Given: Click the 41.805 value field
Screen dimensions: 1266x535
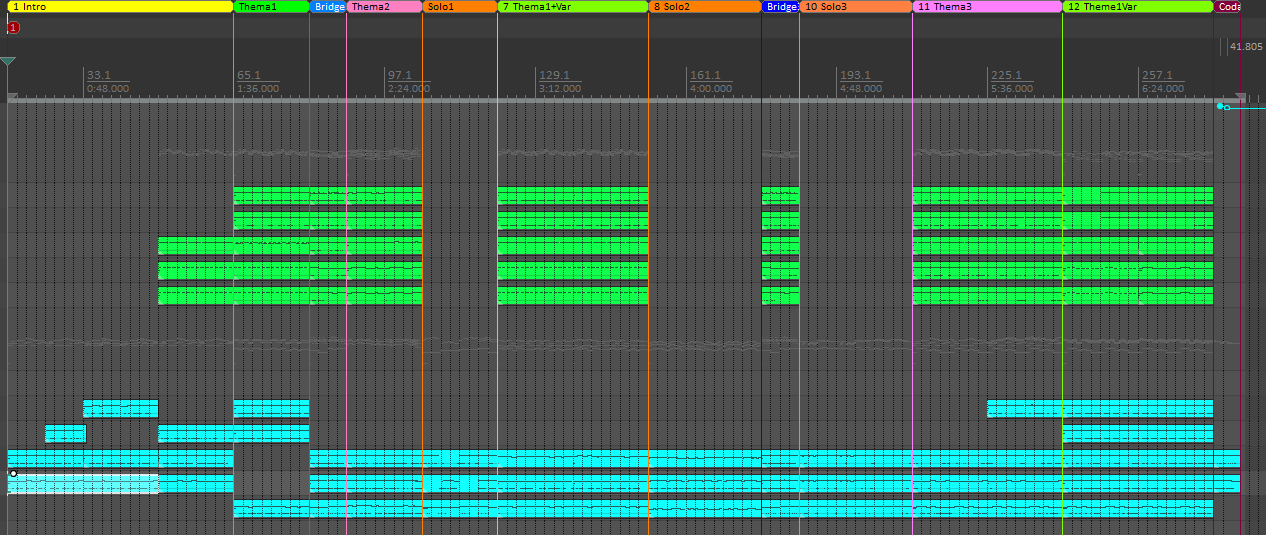Looking at the screenshot, I should pos(1246,47).
